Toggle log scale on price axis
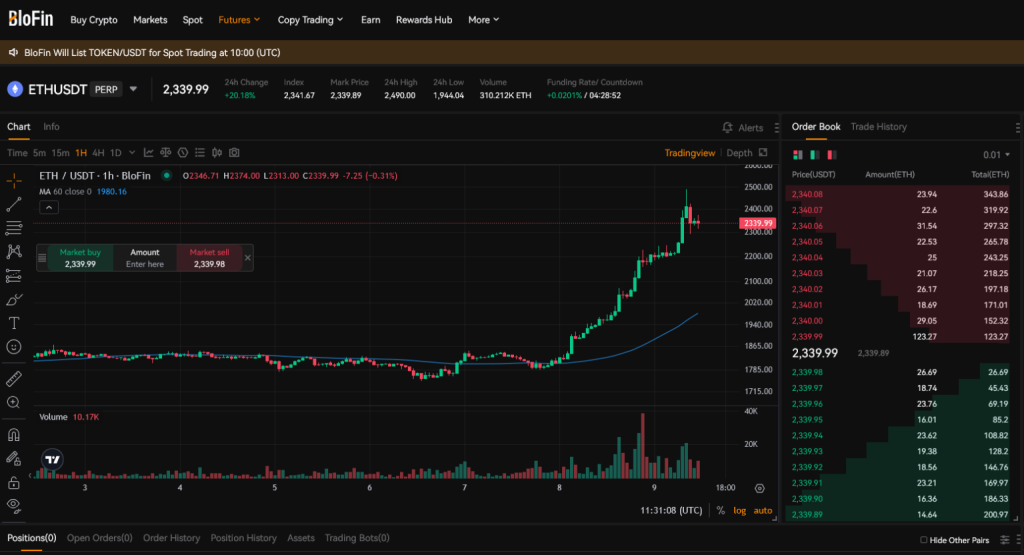This screenshot has width=1024, height=555. click(739, 511)
